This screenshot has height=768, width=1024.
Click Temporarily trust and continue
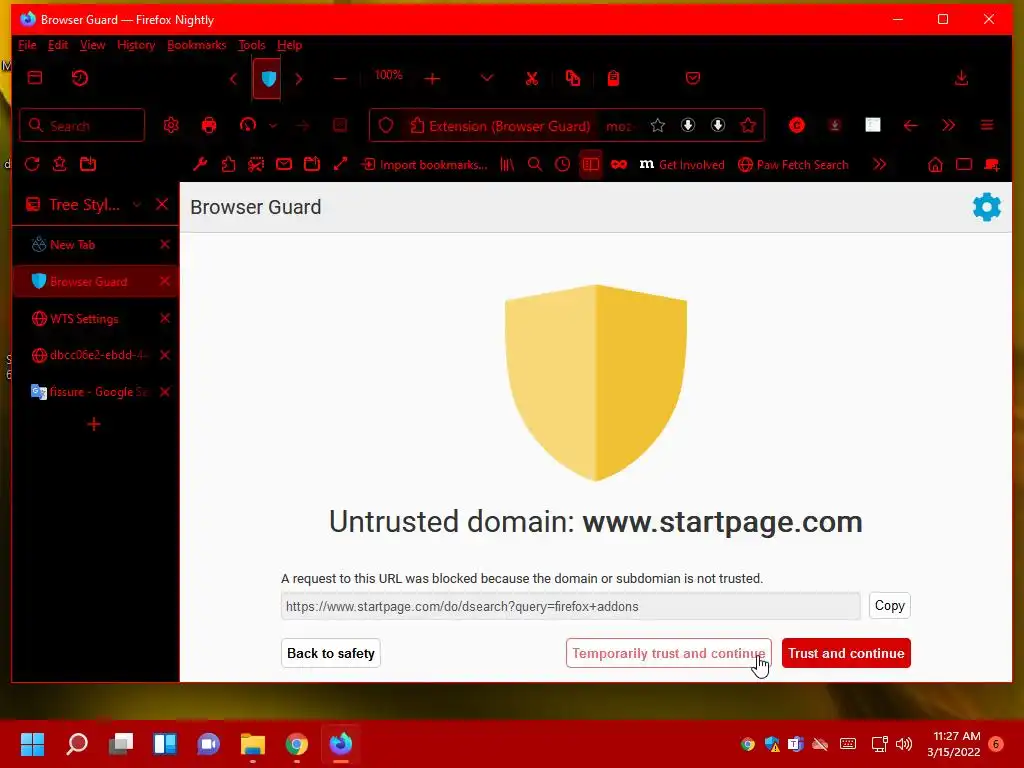[668, 653]
